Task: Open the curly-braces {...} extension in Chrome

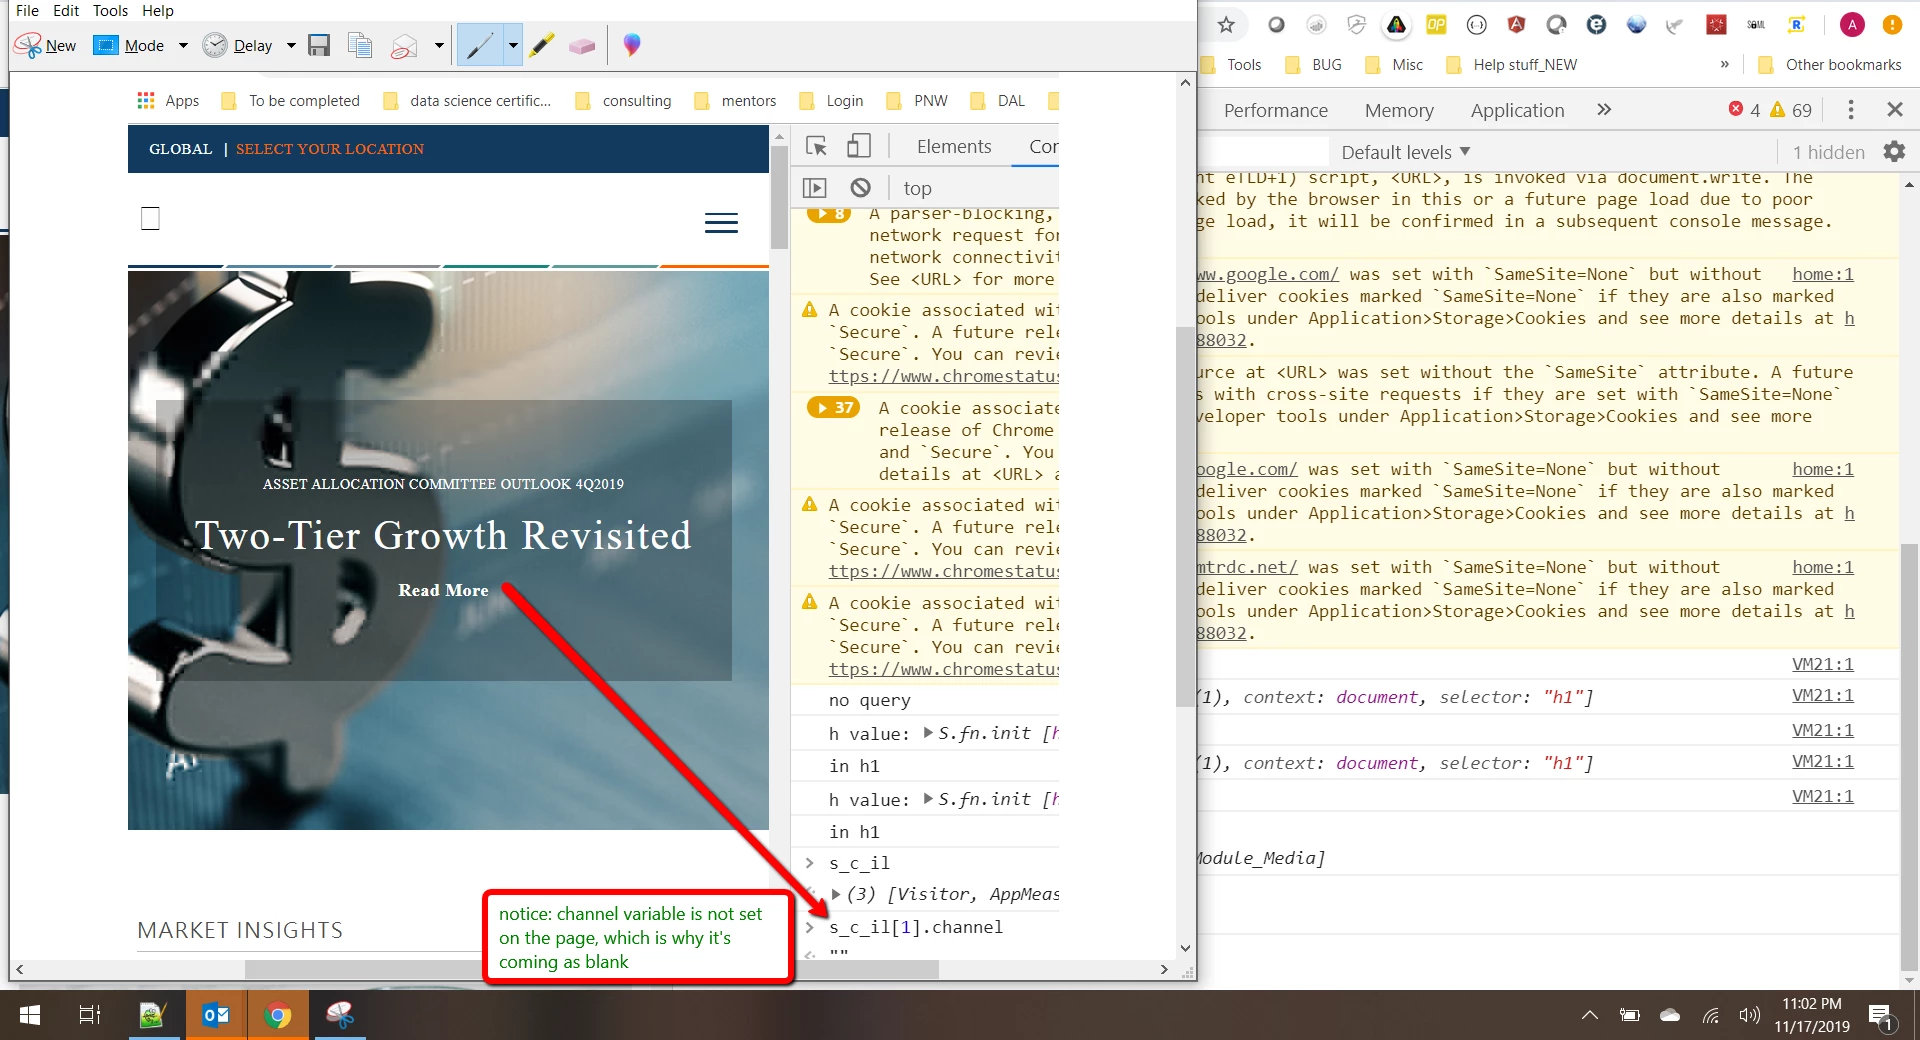Action: tap(1476, 25)
